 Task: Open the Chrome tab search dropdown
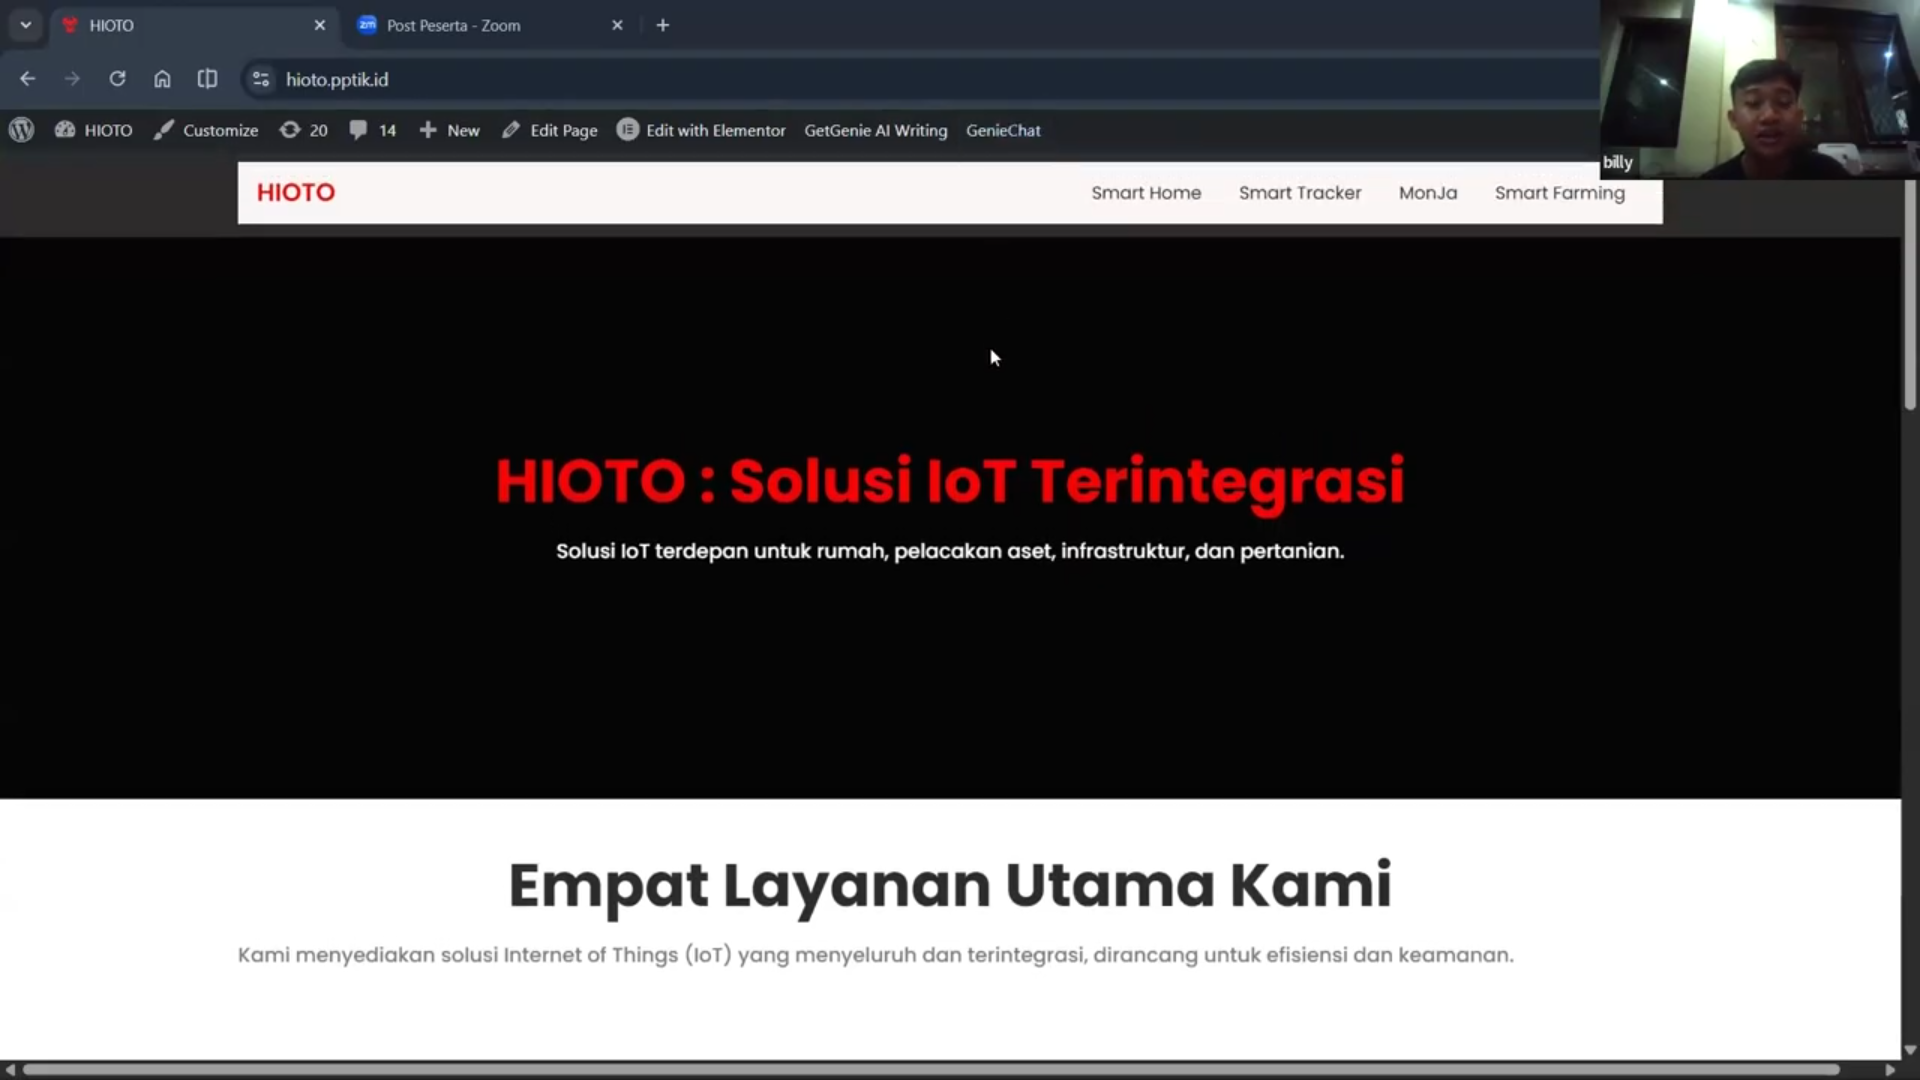pos(25,25)
